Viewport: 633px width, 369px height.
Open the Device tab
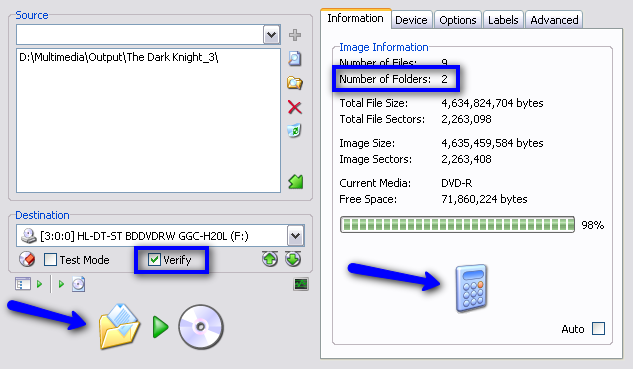[x=411, y=20]
